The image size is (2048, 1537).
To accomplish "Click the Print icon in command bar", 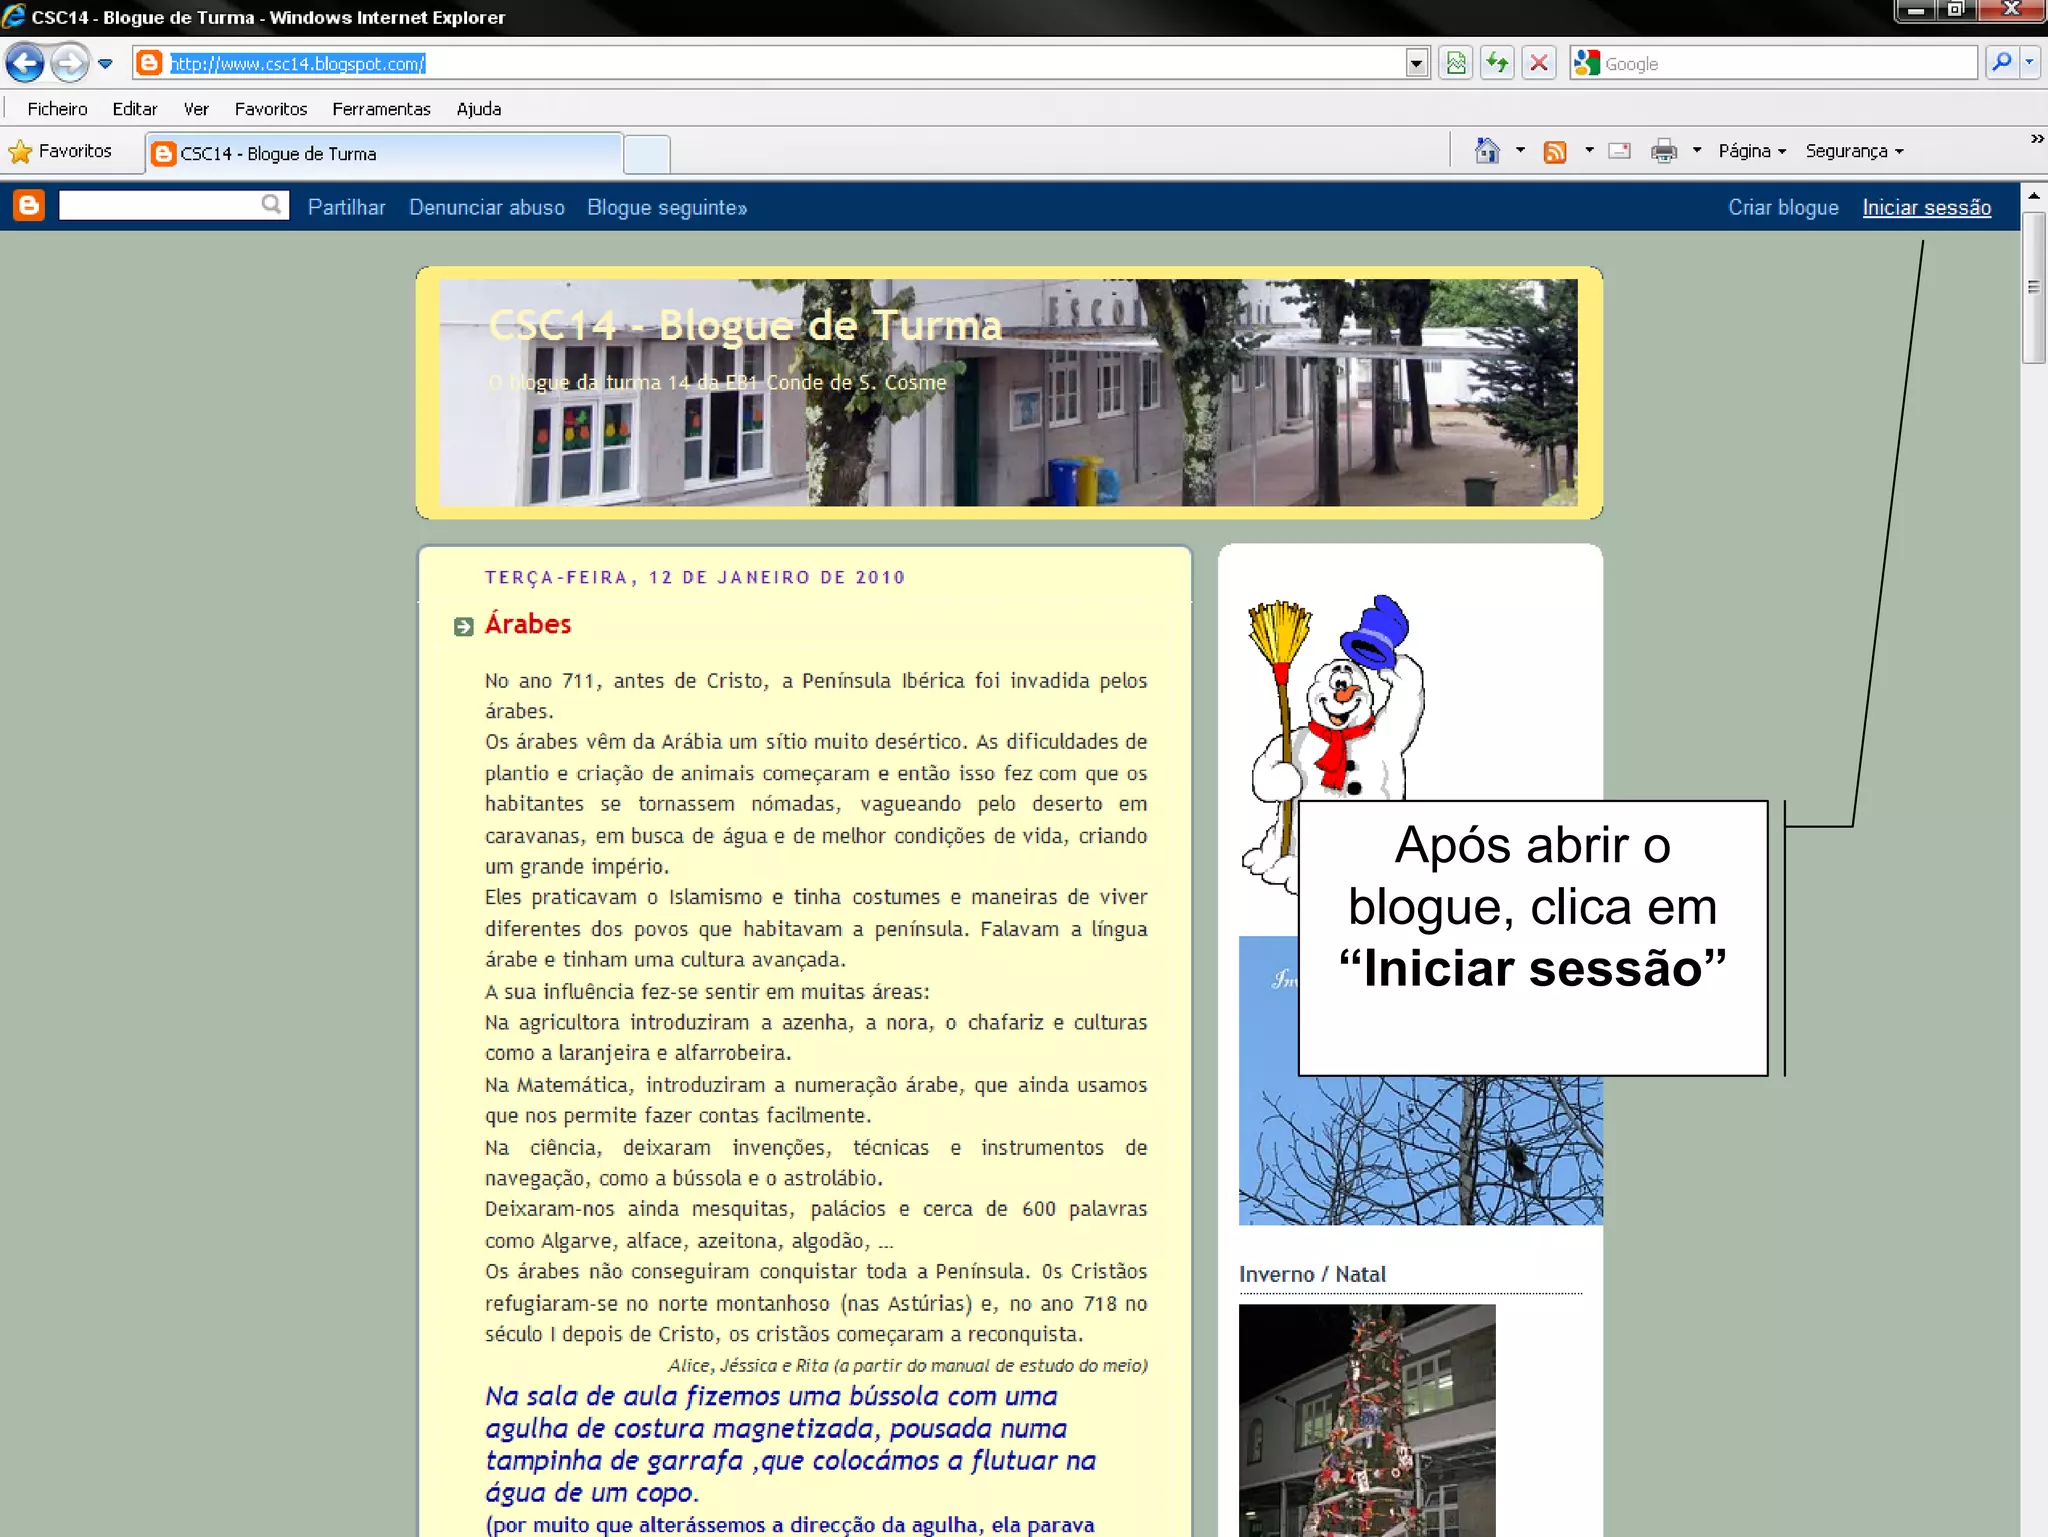I will [x=1663, y=151].
